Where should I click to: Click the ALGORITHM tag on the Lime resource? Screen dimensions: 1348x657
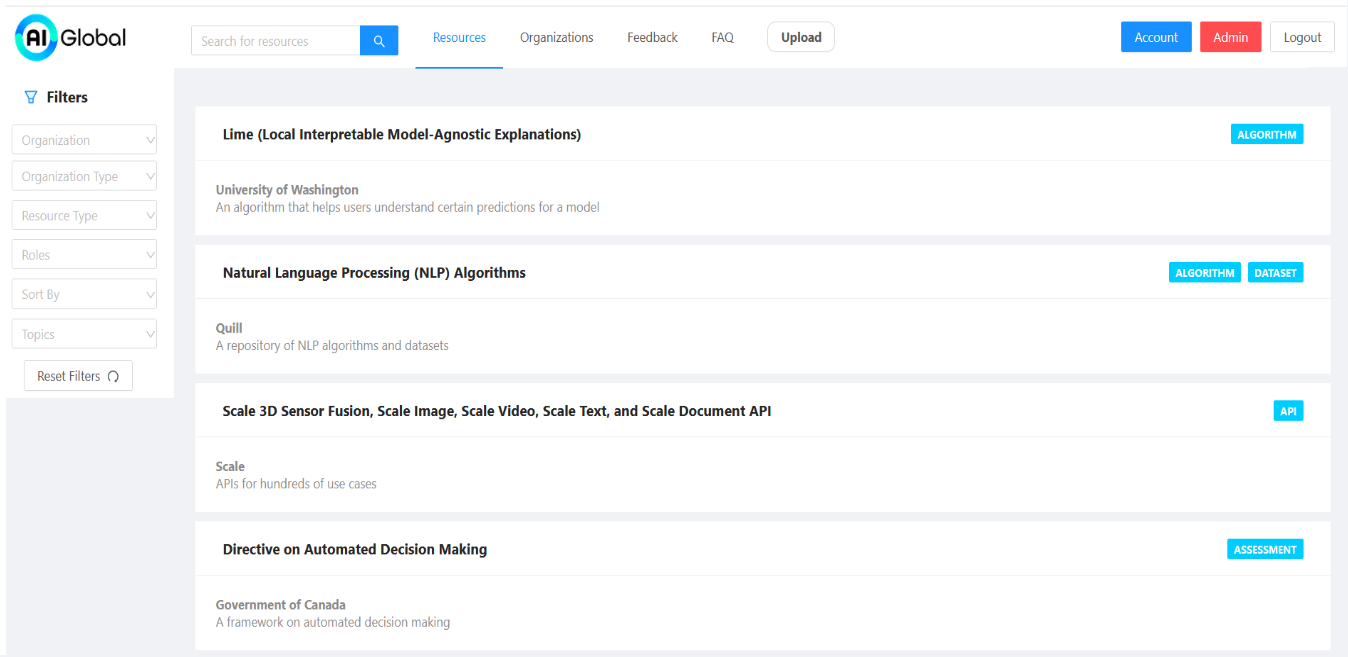pos(1267,133)
